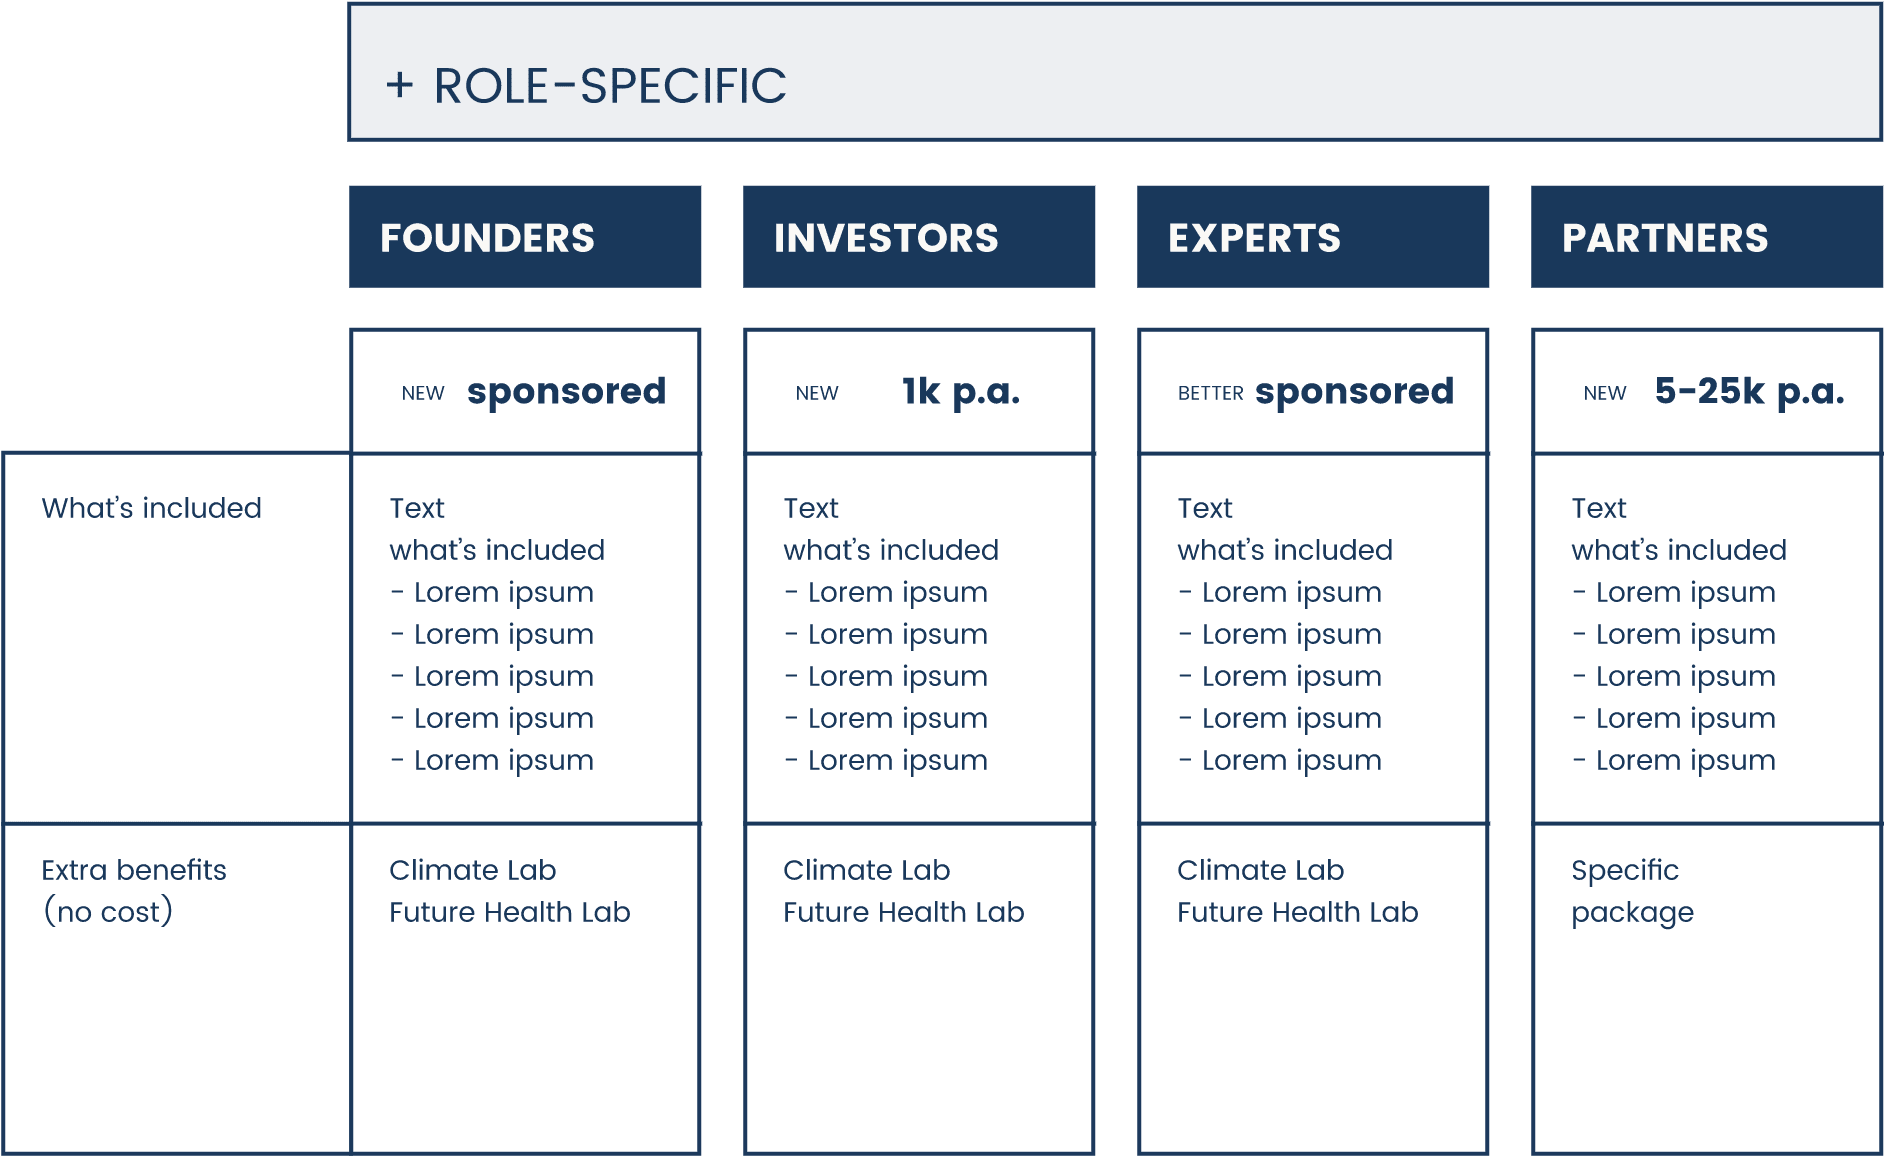
Task: Select the FOUNDERS column header
Action: coord(525,237)
